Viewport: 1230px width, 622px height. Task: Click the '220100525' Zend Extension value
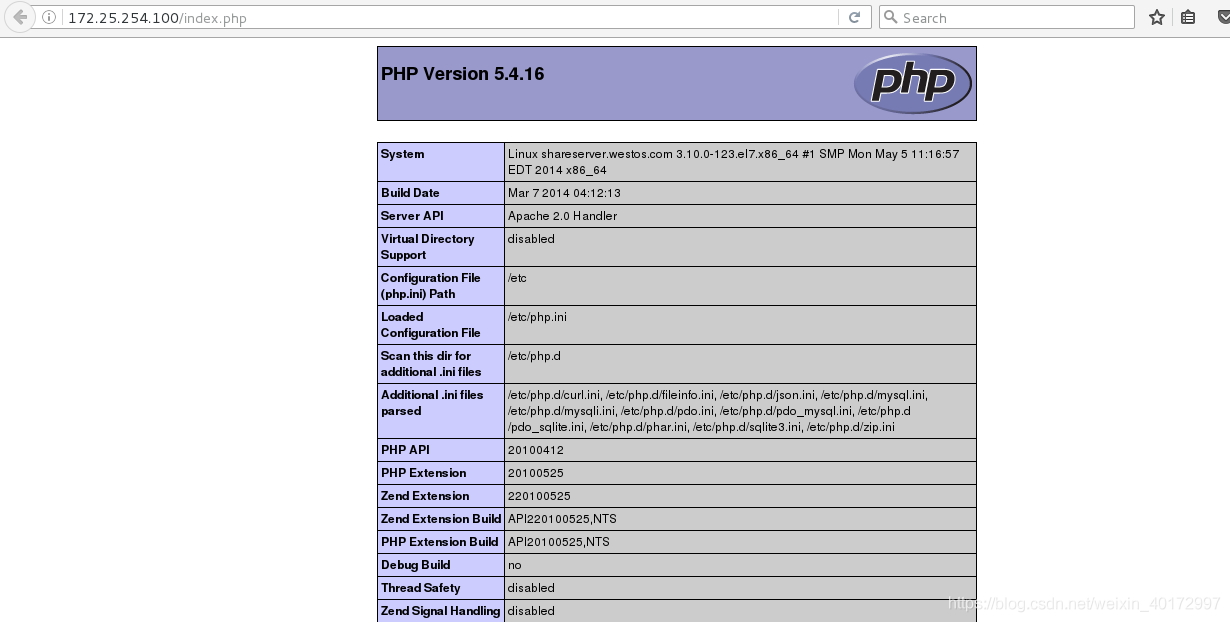(539, 496)
